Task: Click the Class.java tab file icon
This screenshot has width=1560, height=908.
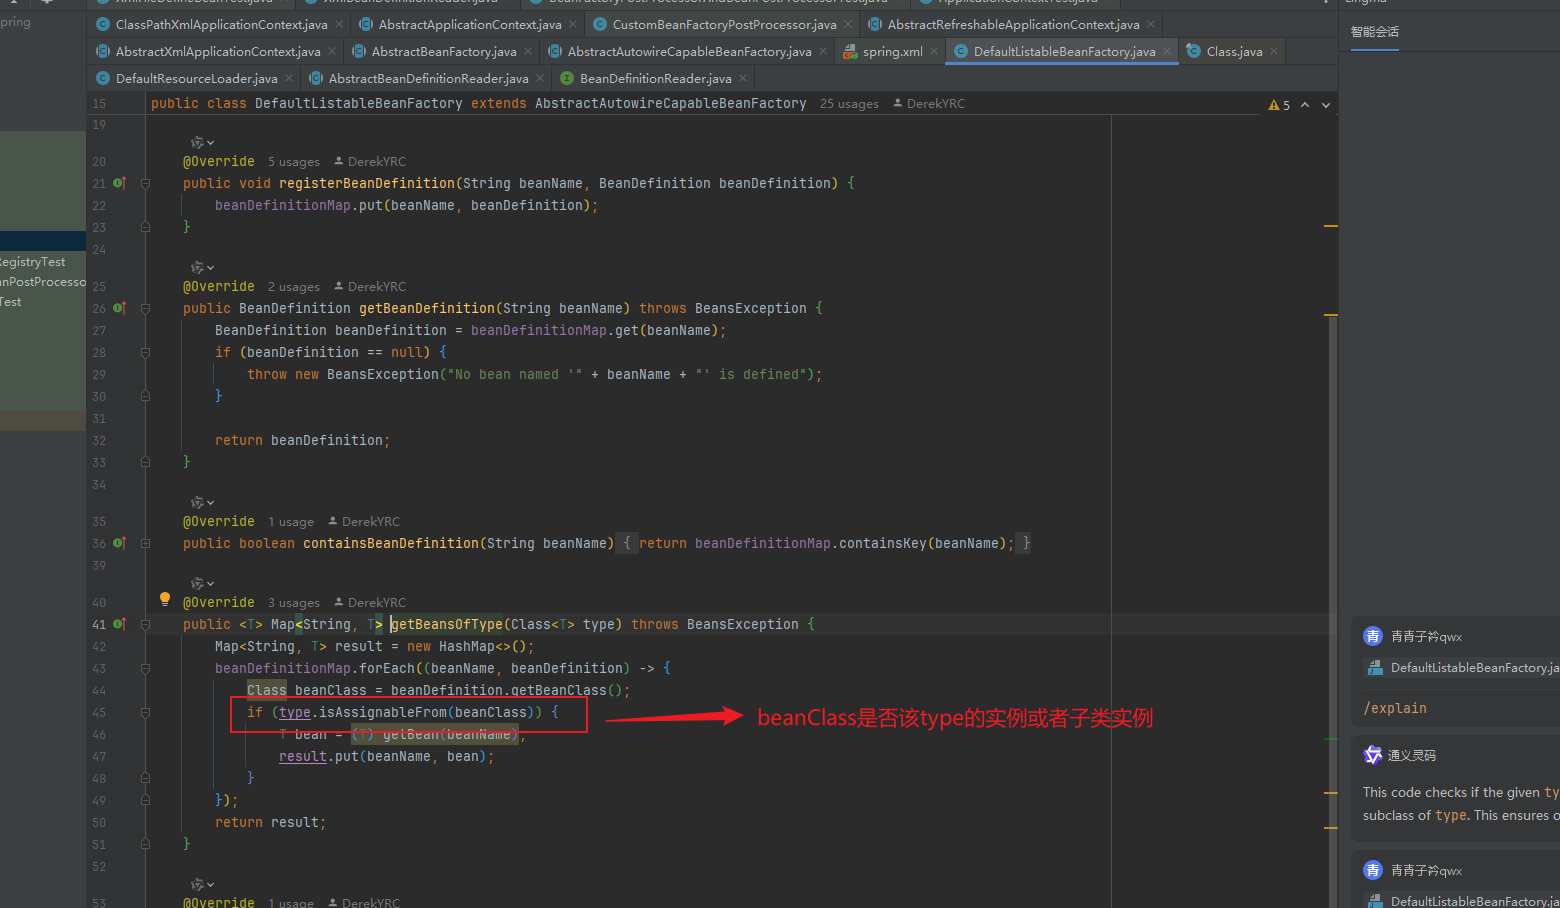Action: [1193, 51]
